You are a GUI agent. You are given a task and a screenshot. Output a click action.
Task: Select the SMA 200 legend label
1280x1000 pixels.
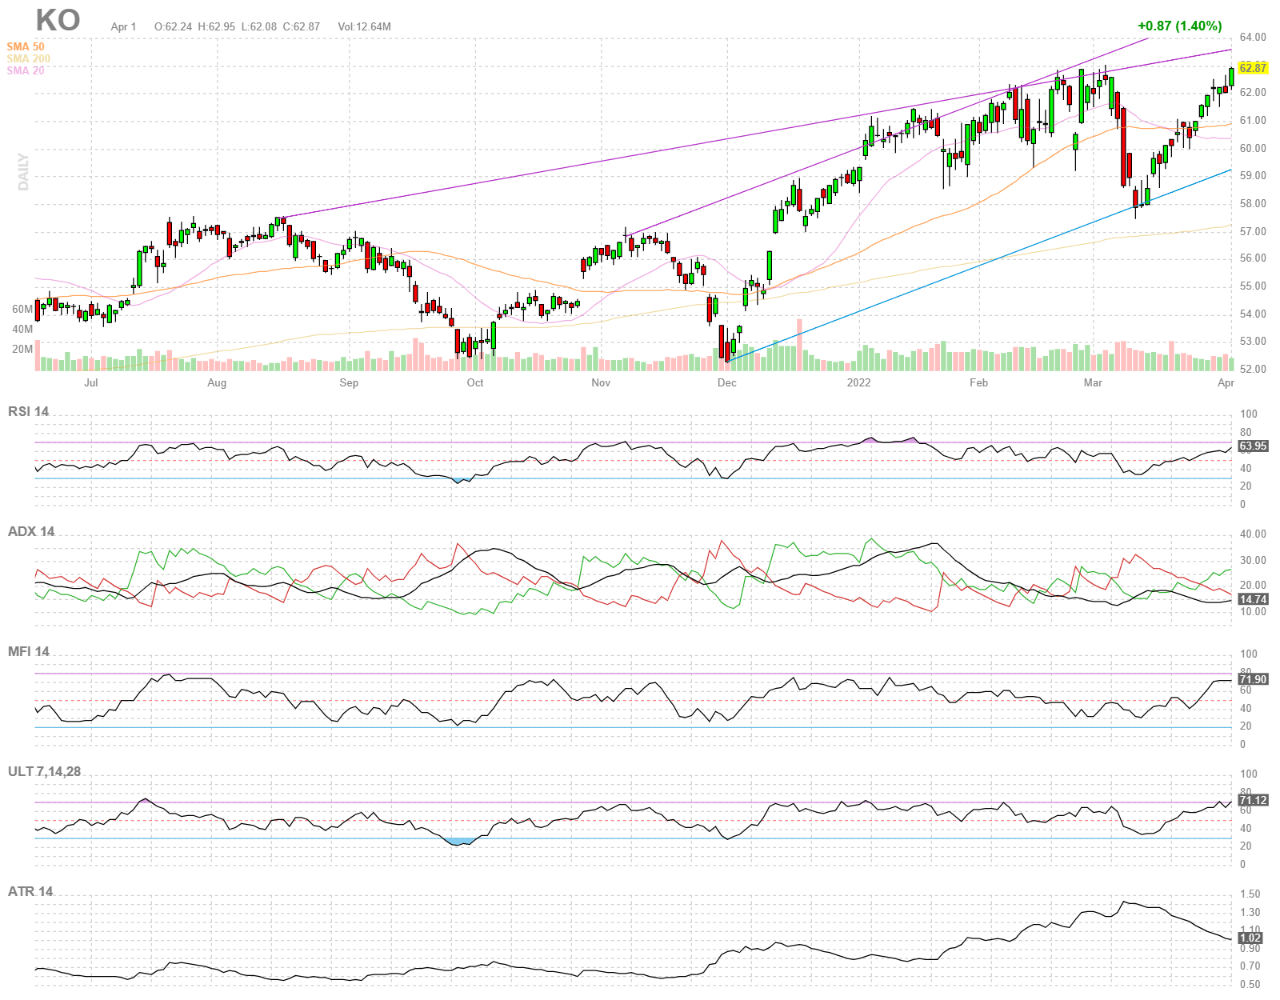click(x=29, y=59)
